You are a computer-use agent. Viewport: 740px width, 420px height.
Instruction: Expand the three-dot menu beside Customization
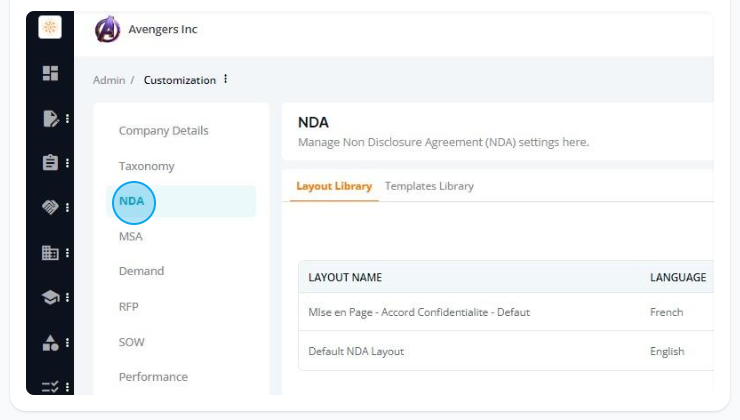226,79
